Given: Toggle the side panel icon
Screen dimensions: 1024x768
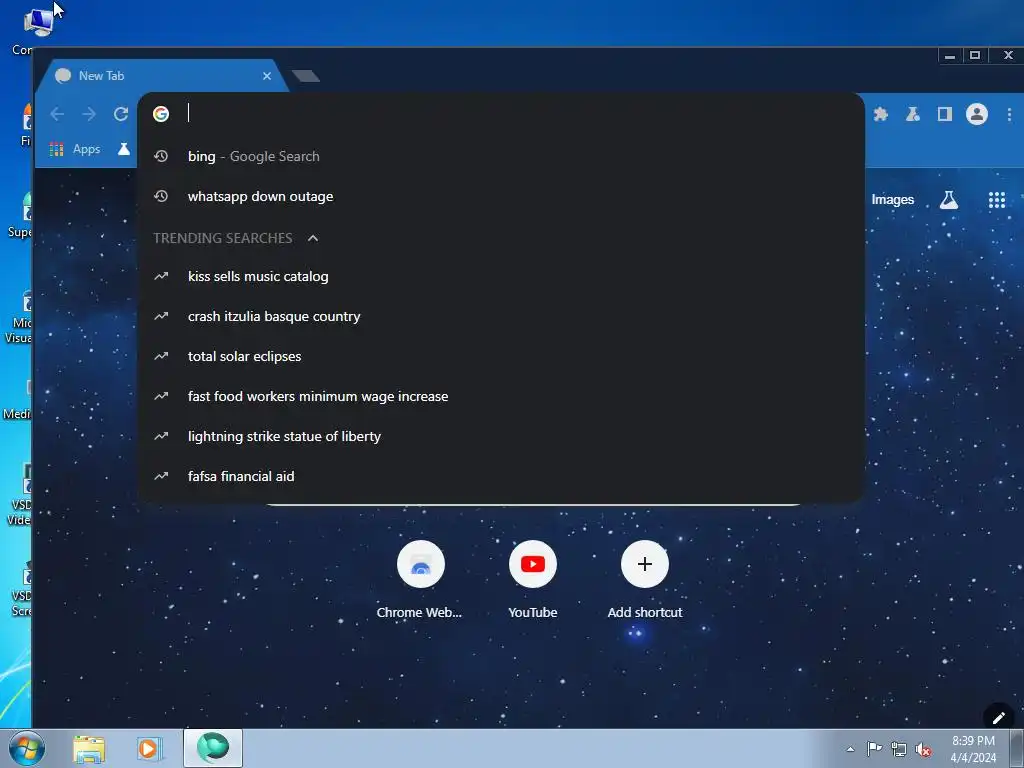Looking at the screenshot, I should (944, 114).
